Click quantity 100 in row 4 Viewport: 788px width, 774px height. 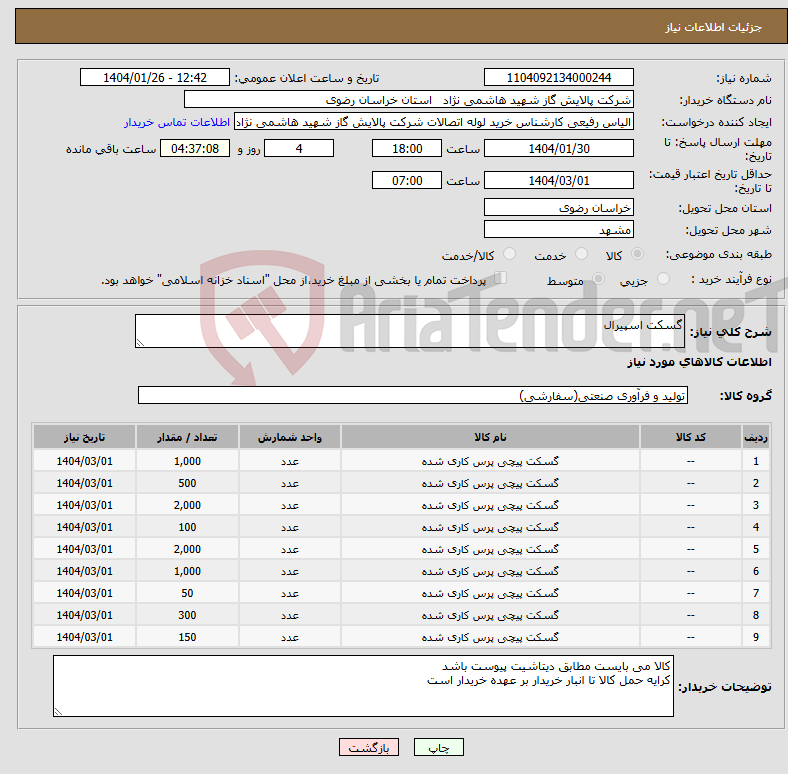(x=187, y=527)
